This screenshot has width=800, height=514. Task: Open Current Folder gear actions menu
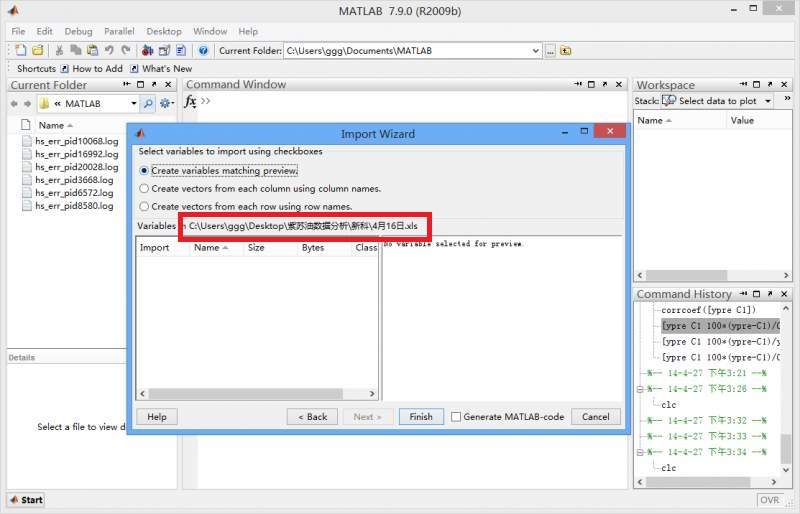coord(166,104)
